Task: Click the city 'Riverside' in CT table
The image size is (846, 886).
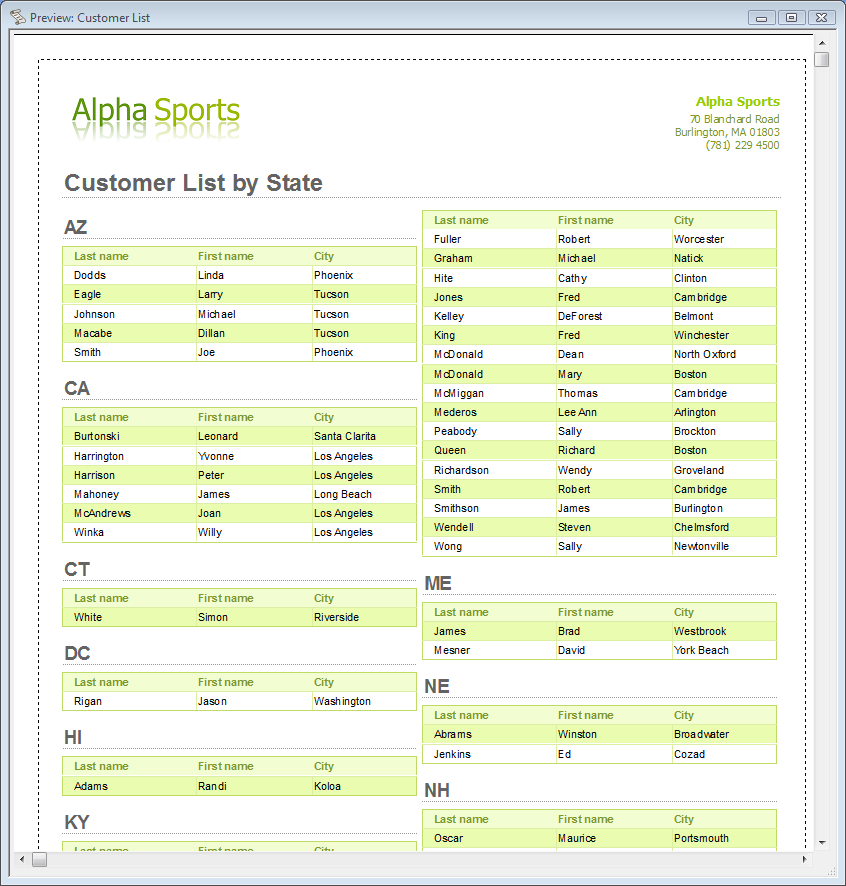Action: (x=336, y=617)
